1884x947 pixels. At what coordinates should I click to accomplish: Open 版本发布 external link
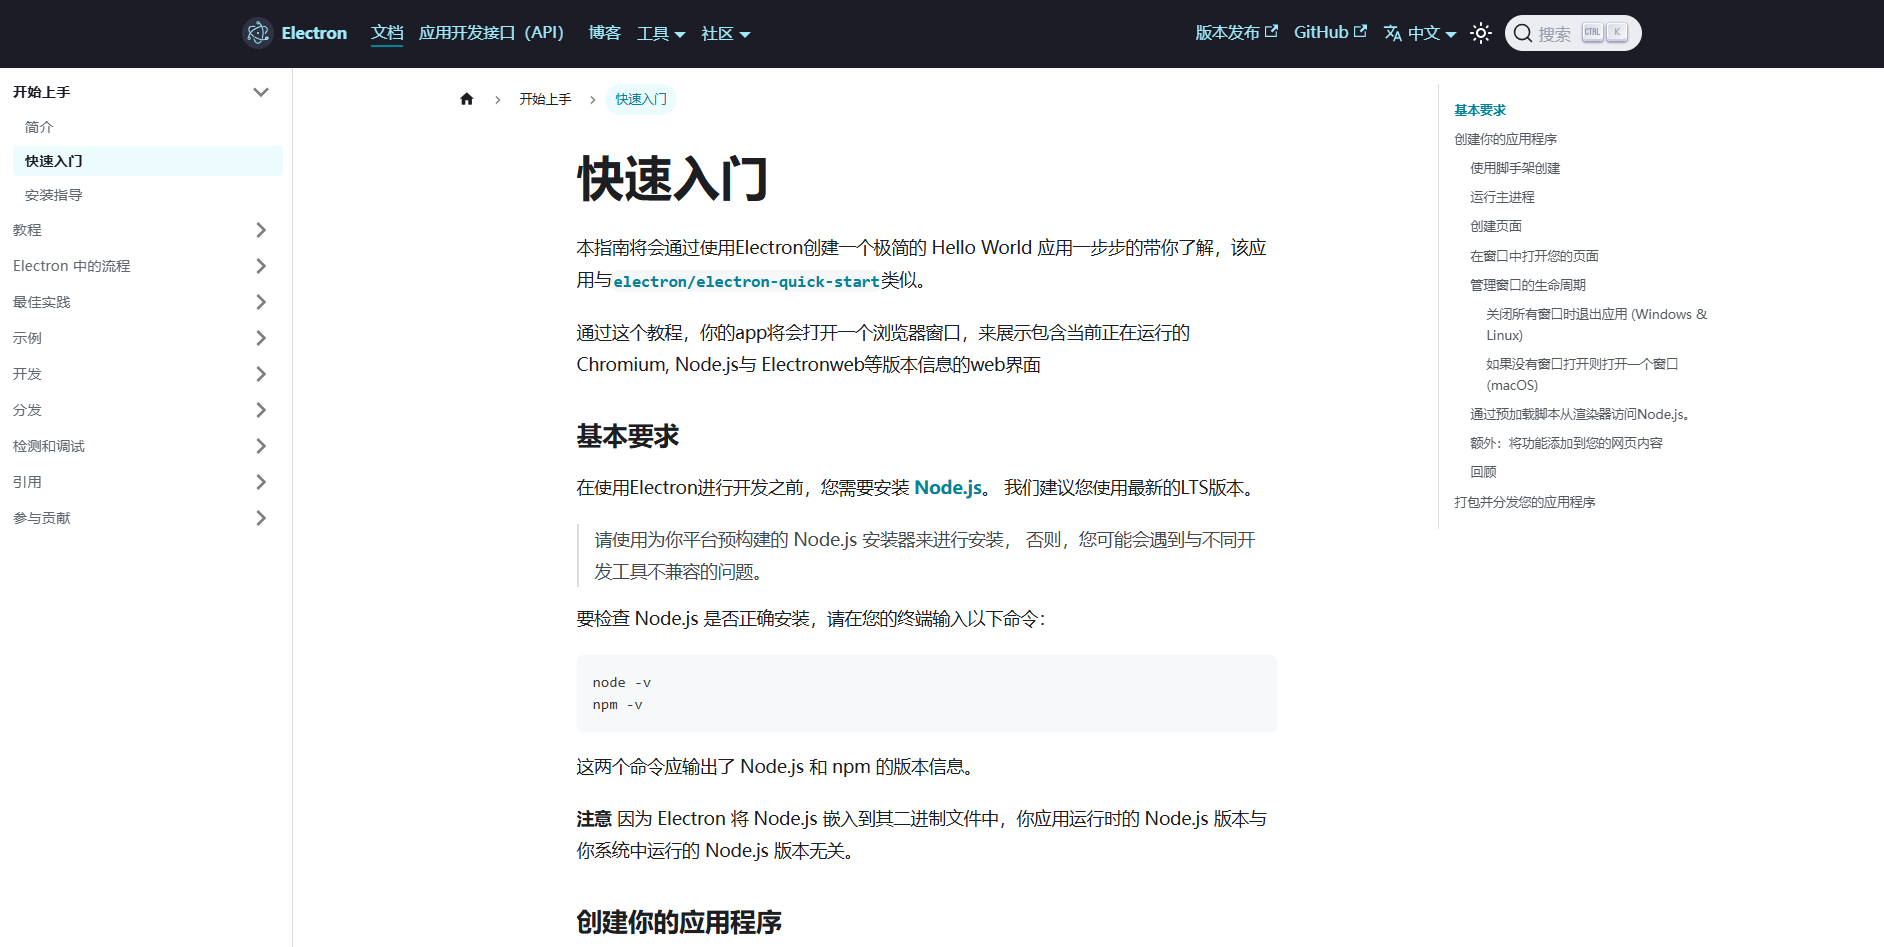(x=1237, y=33)
